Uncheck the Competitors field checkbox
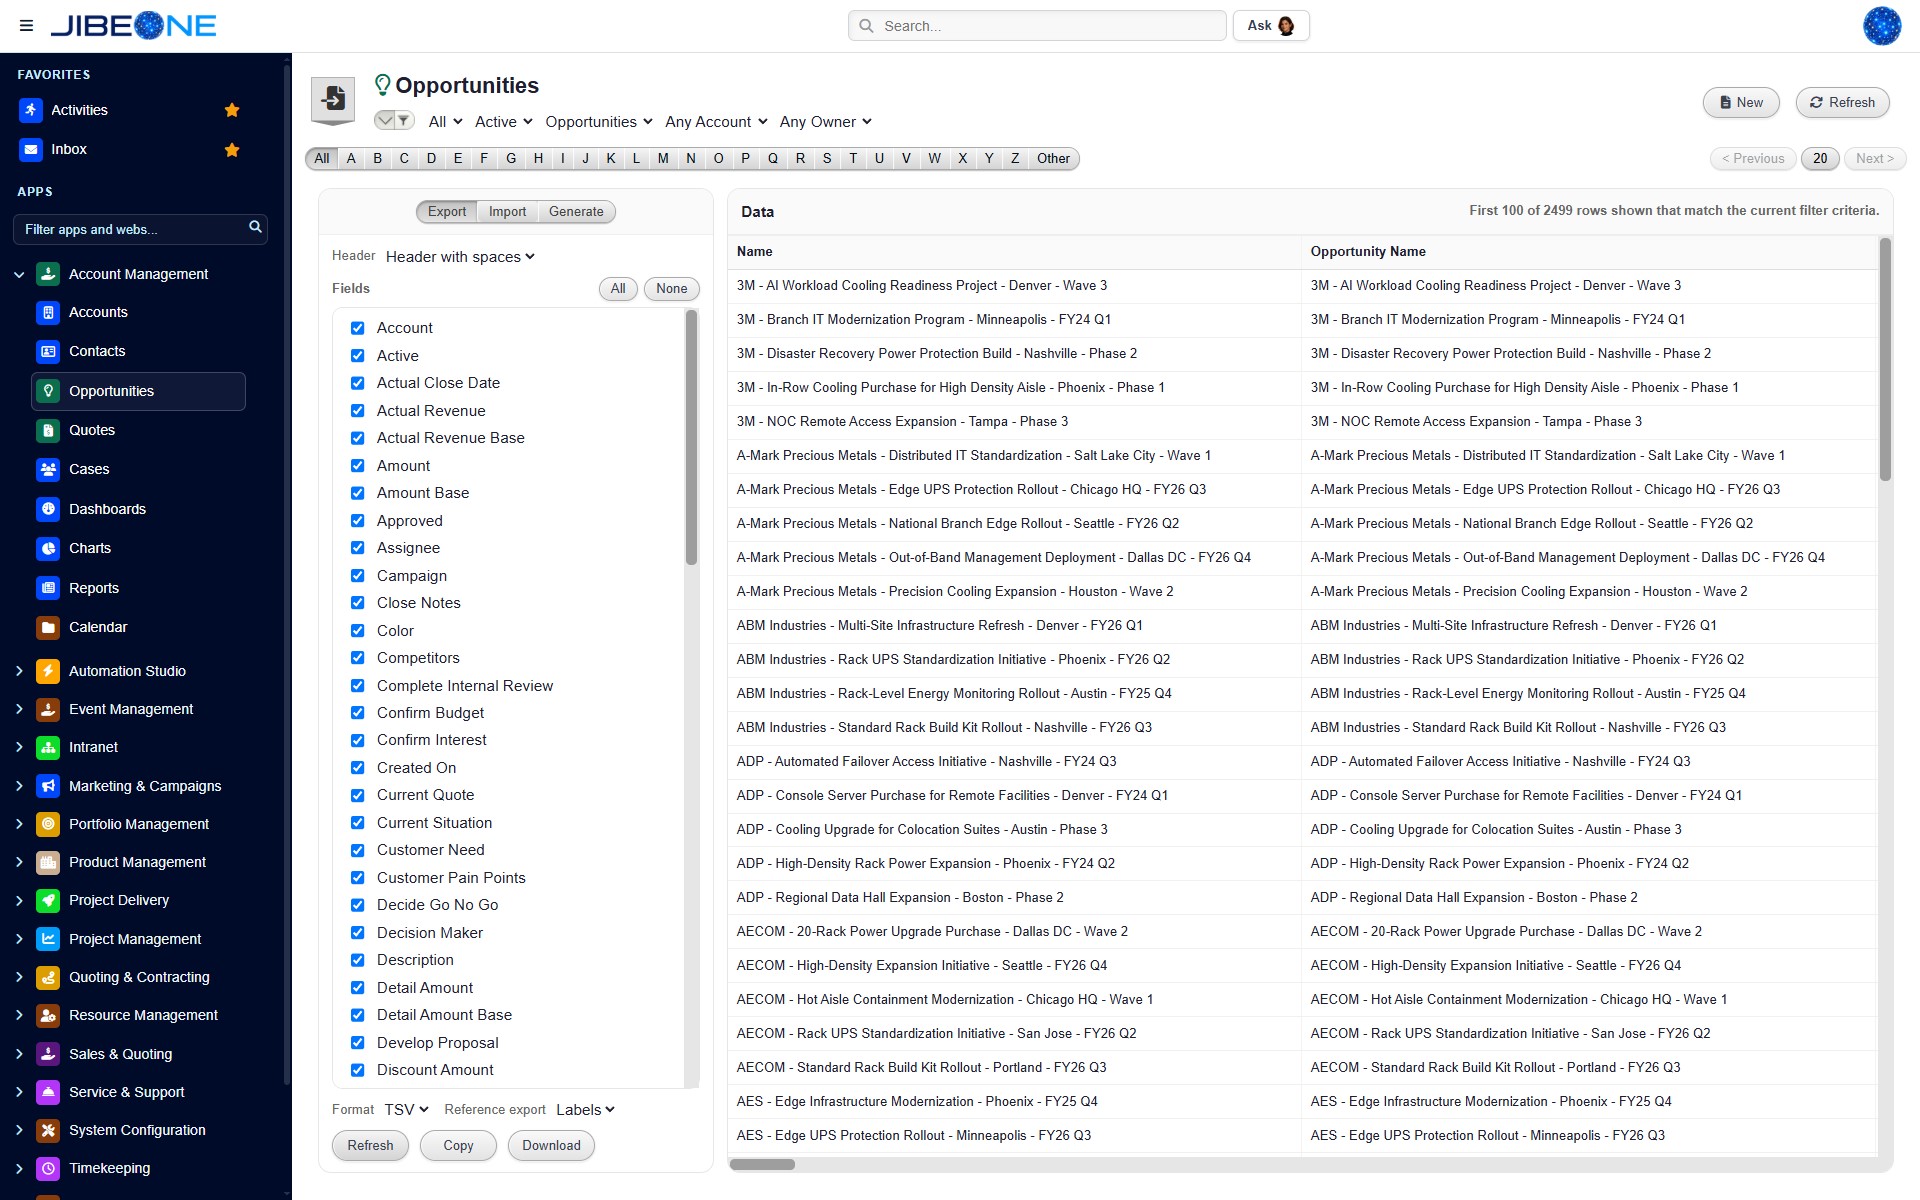Viewport: 1920px width, 1200px height. 358,658
